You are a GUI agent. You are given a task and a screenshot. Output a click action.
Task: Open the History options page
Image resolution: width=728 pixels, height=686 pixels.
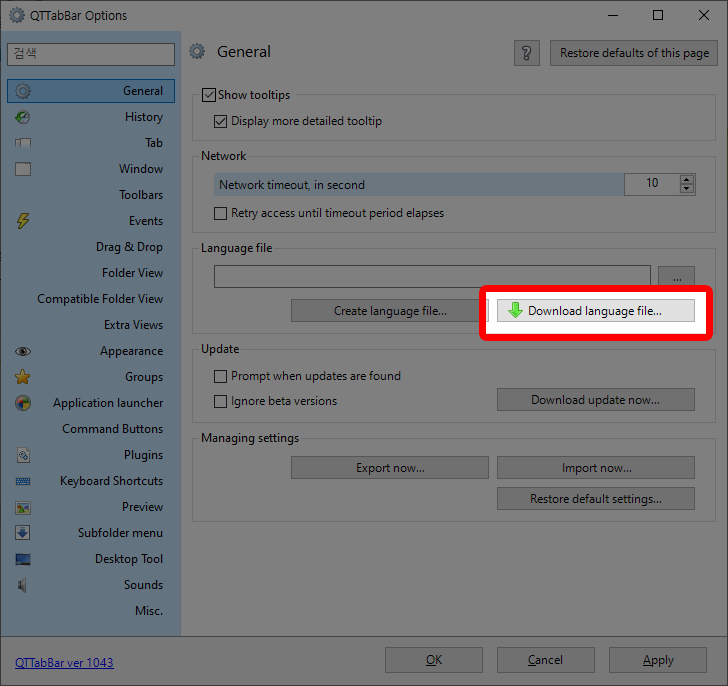pyautogui.click(x=91, y=117)
